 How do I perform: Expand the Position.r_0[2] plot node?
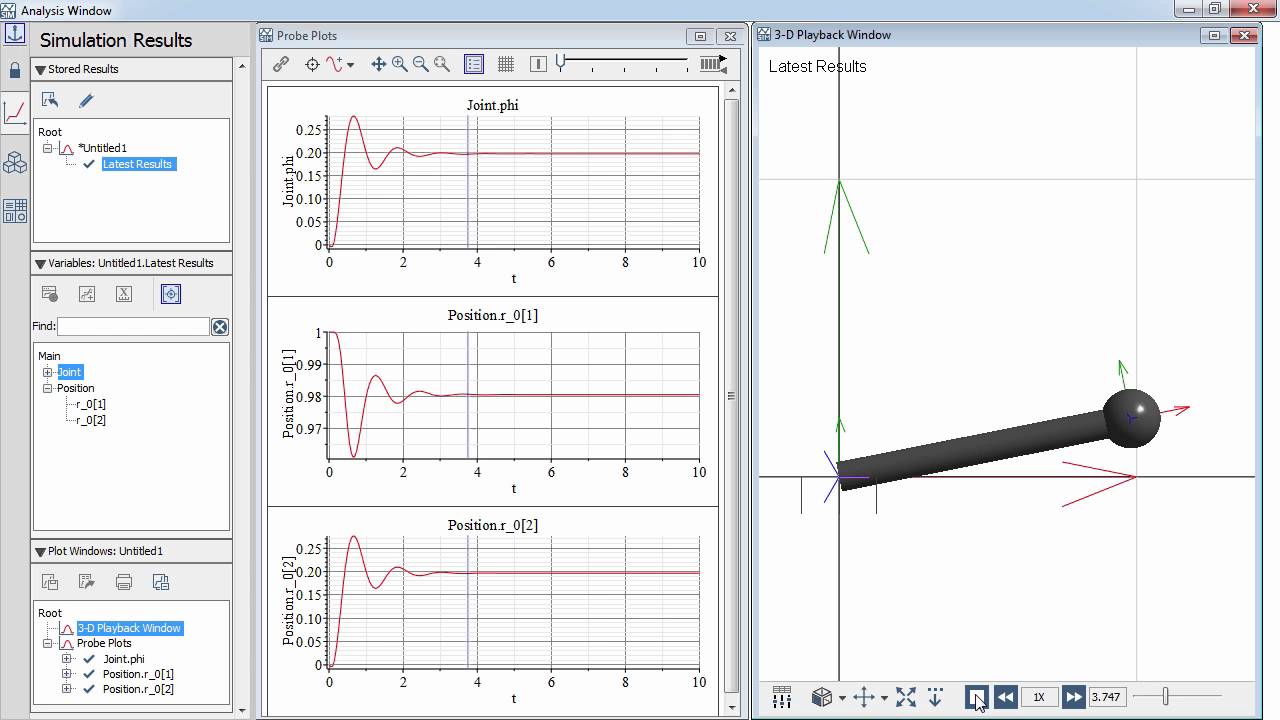[x=67, y=689]
